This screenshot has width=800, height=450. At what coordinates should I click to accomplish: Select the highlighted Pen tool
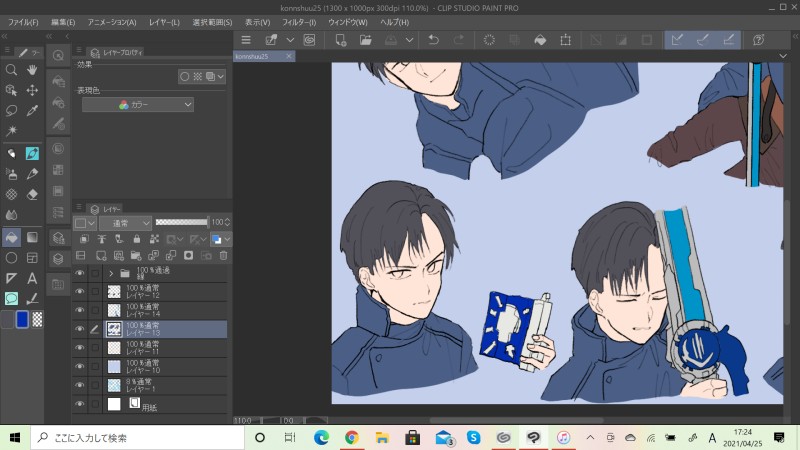(x=32, y=154)
